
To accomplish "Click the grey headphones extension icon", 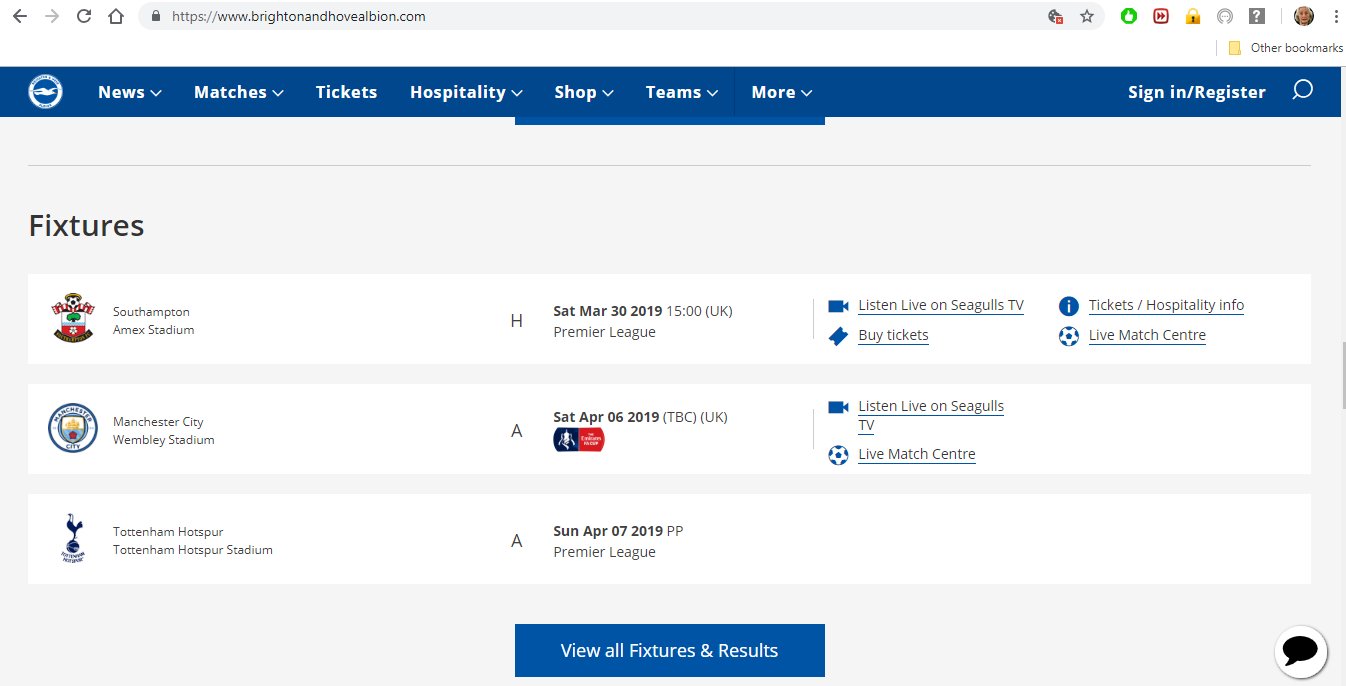I will point(1225,16).
